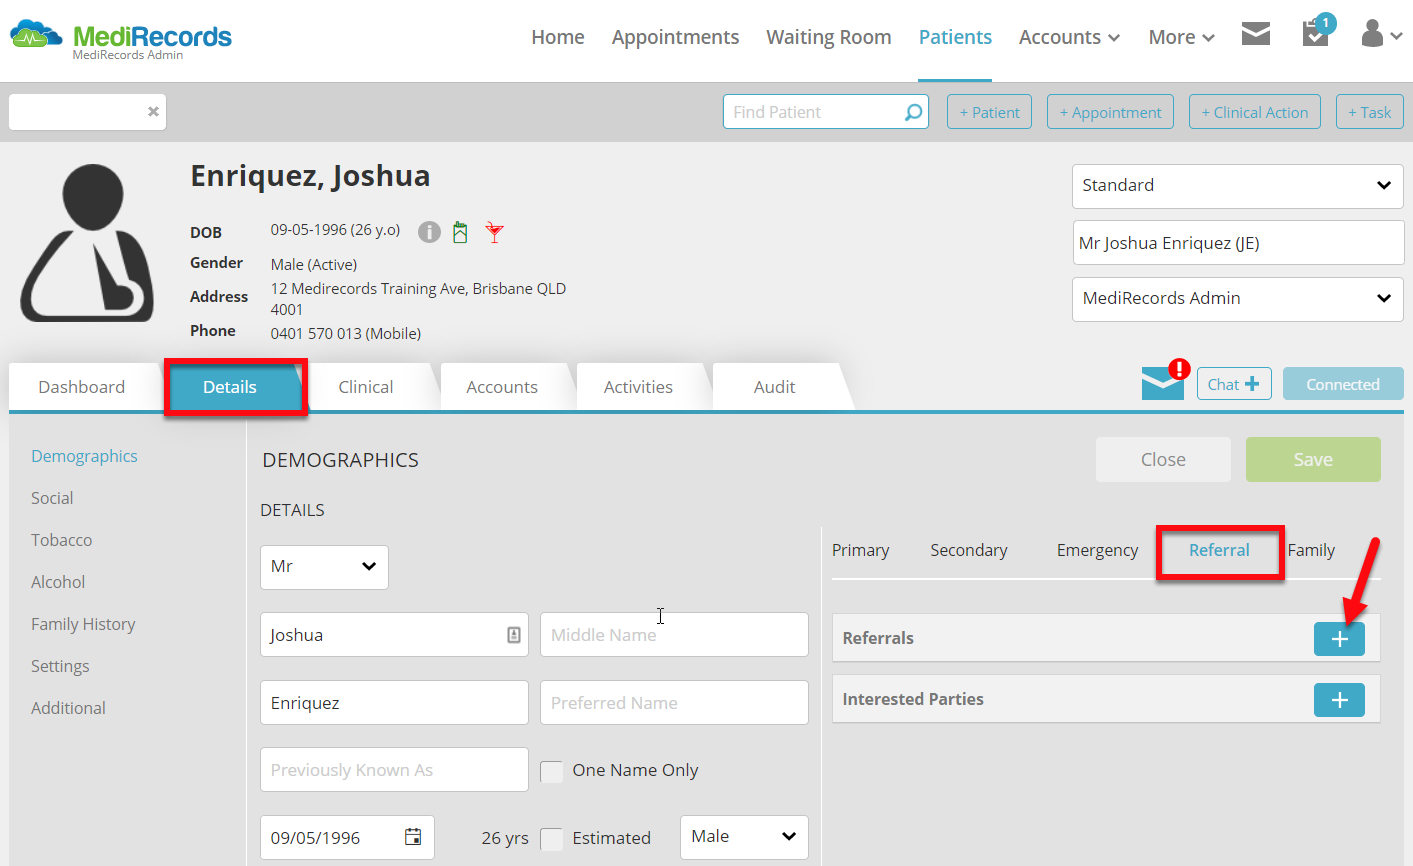Open the date of birth calendar picker
Screen dimensions: 1413x866
coord(413,837)
